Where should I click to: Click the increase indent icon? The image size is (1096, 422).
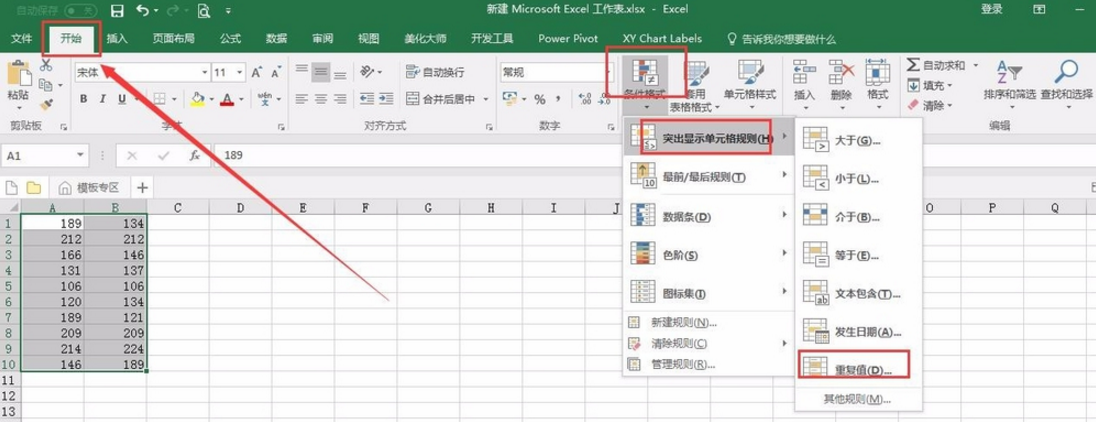coord(387,99)
